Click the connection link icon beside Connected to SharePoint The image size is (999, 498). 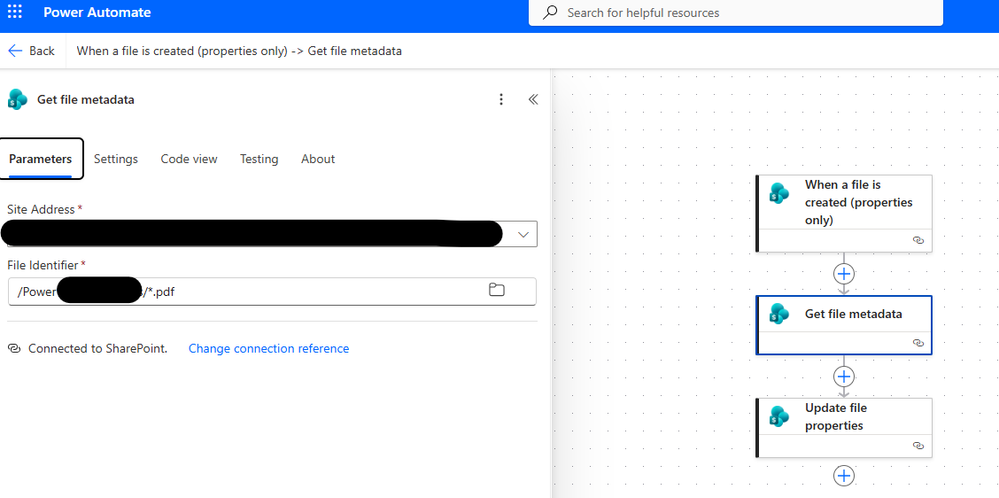(x=14, y=348)
